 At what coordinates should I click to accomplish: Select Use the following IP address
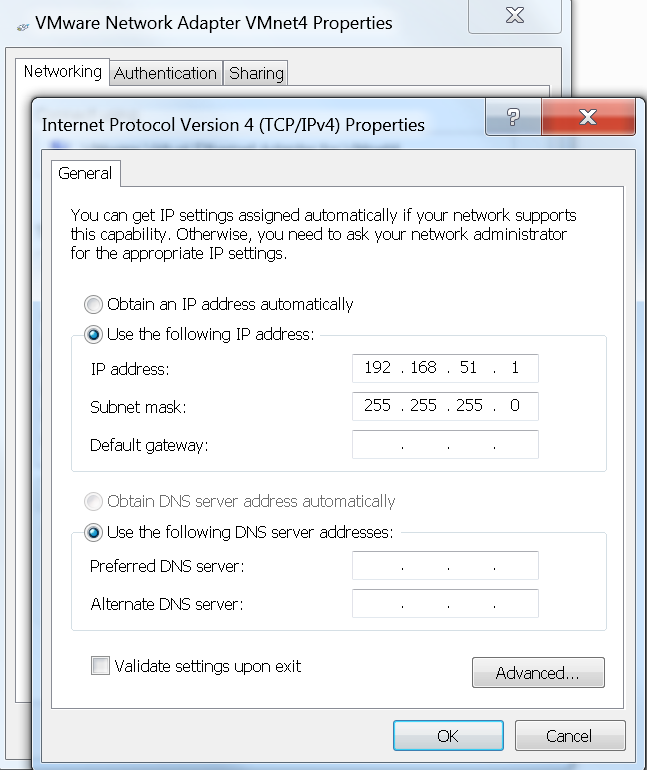click(94, 334)
